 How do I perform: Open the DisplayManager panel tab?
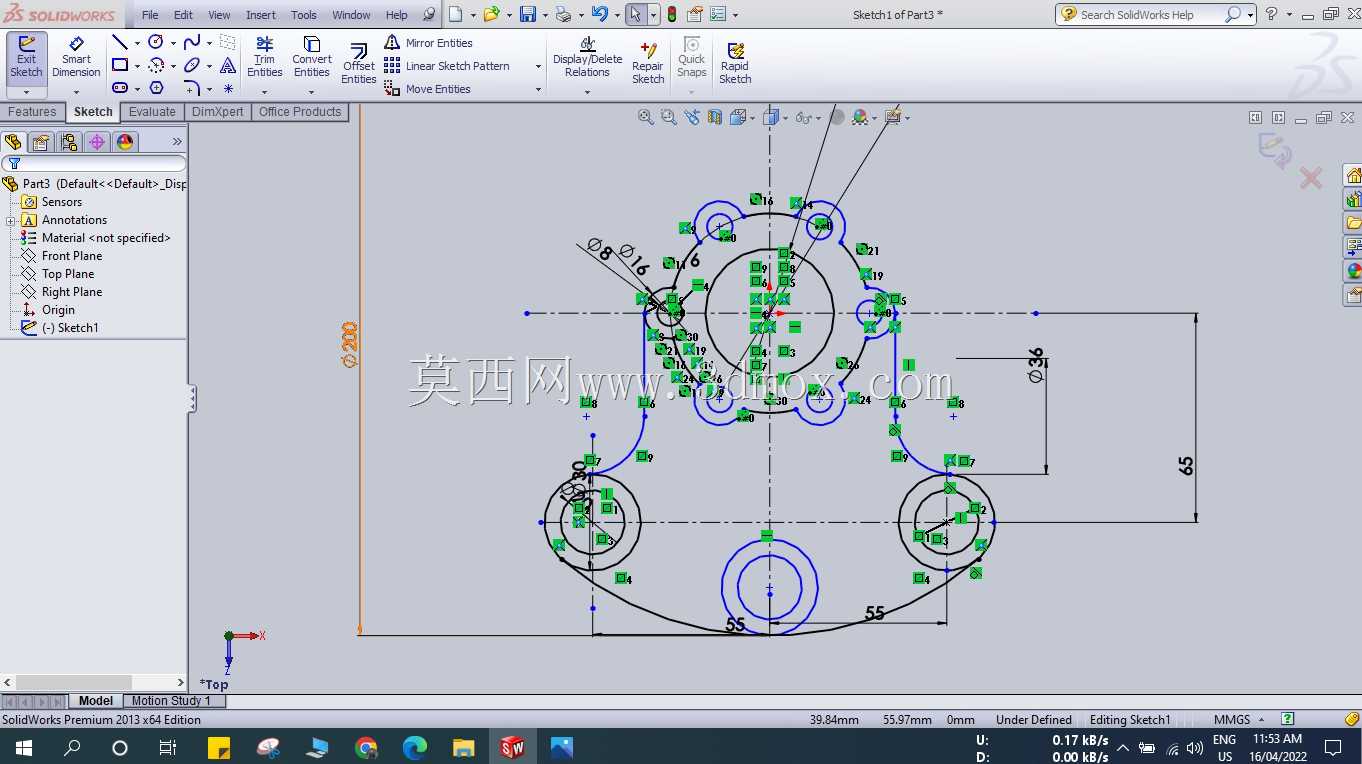[125, 142]
